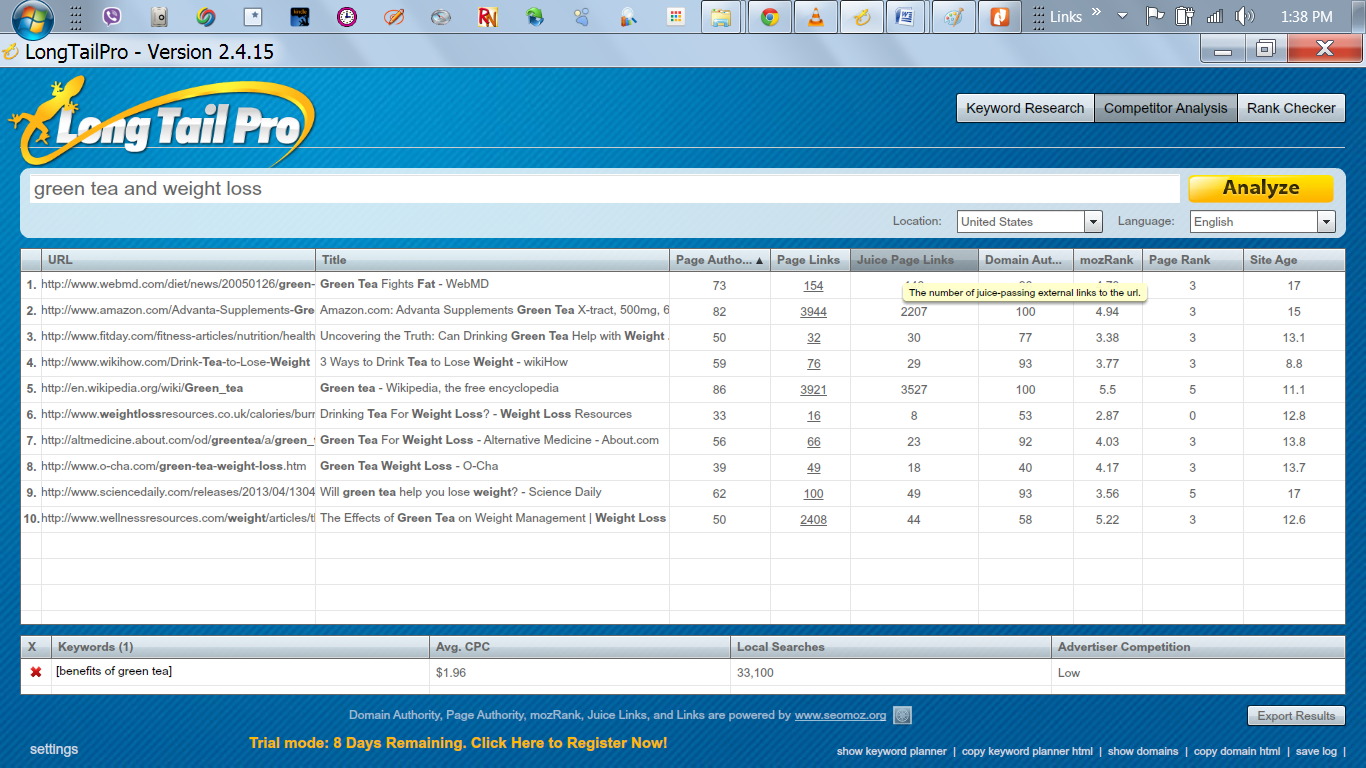Click the URL column header
The image size is (1366, 768).
[x=178, y=260]
